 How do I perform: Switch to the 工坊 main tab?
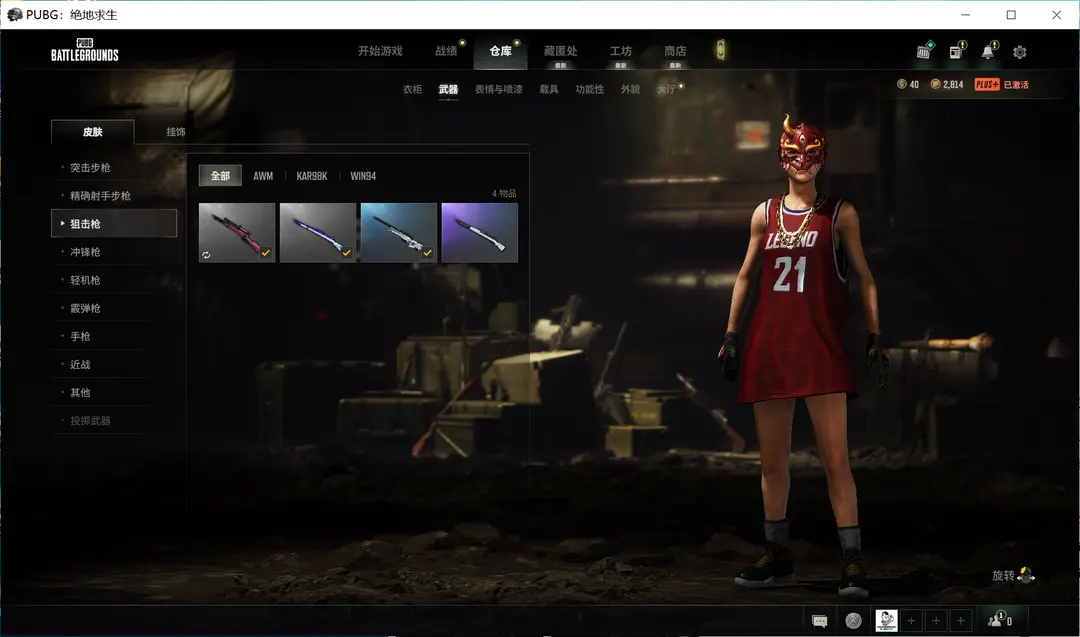click(x=621, y=51)
